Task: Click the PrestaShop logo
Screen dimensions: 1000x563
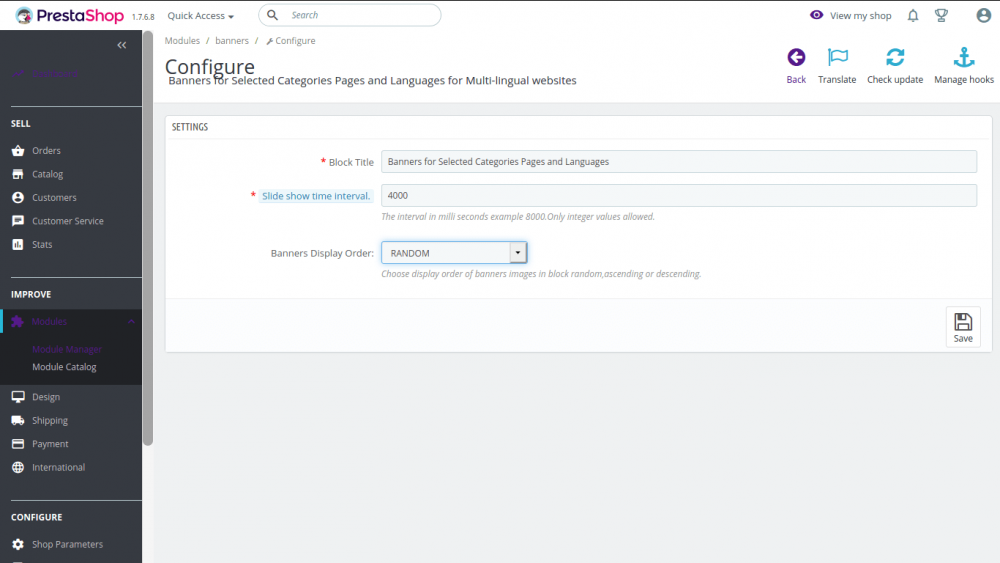Action: click(x=70, y=15)
